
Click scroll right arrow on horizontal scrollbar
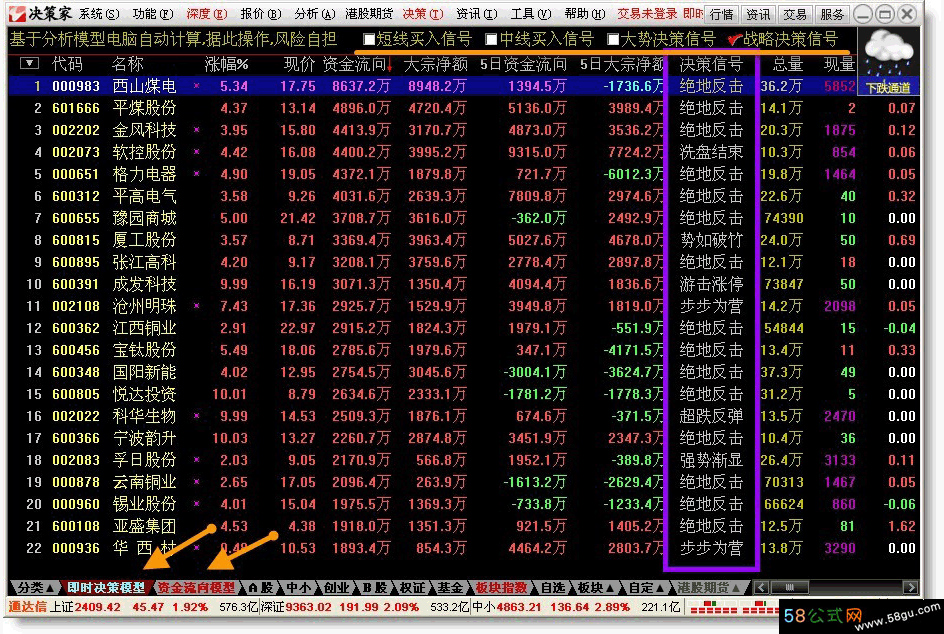click(910, 587)
